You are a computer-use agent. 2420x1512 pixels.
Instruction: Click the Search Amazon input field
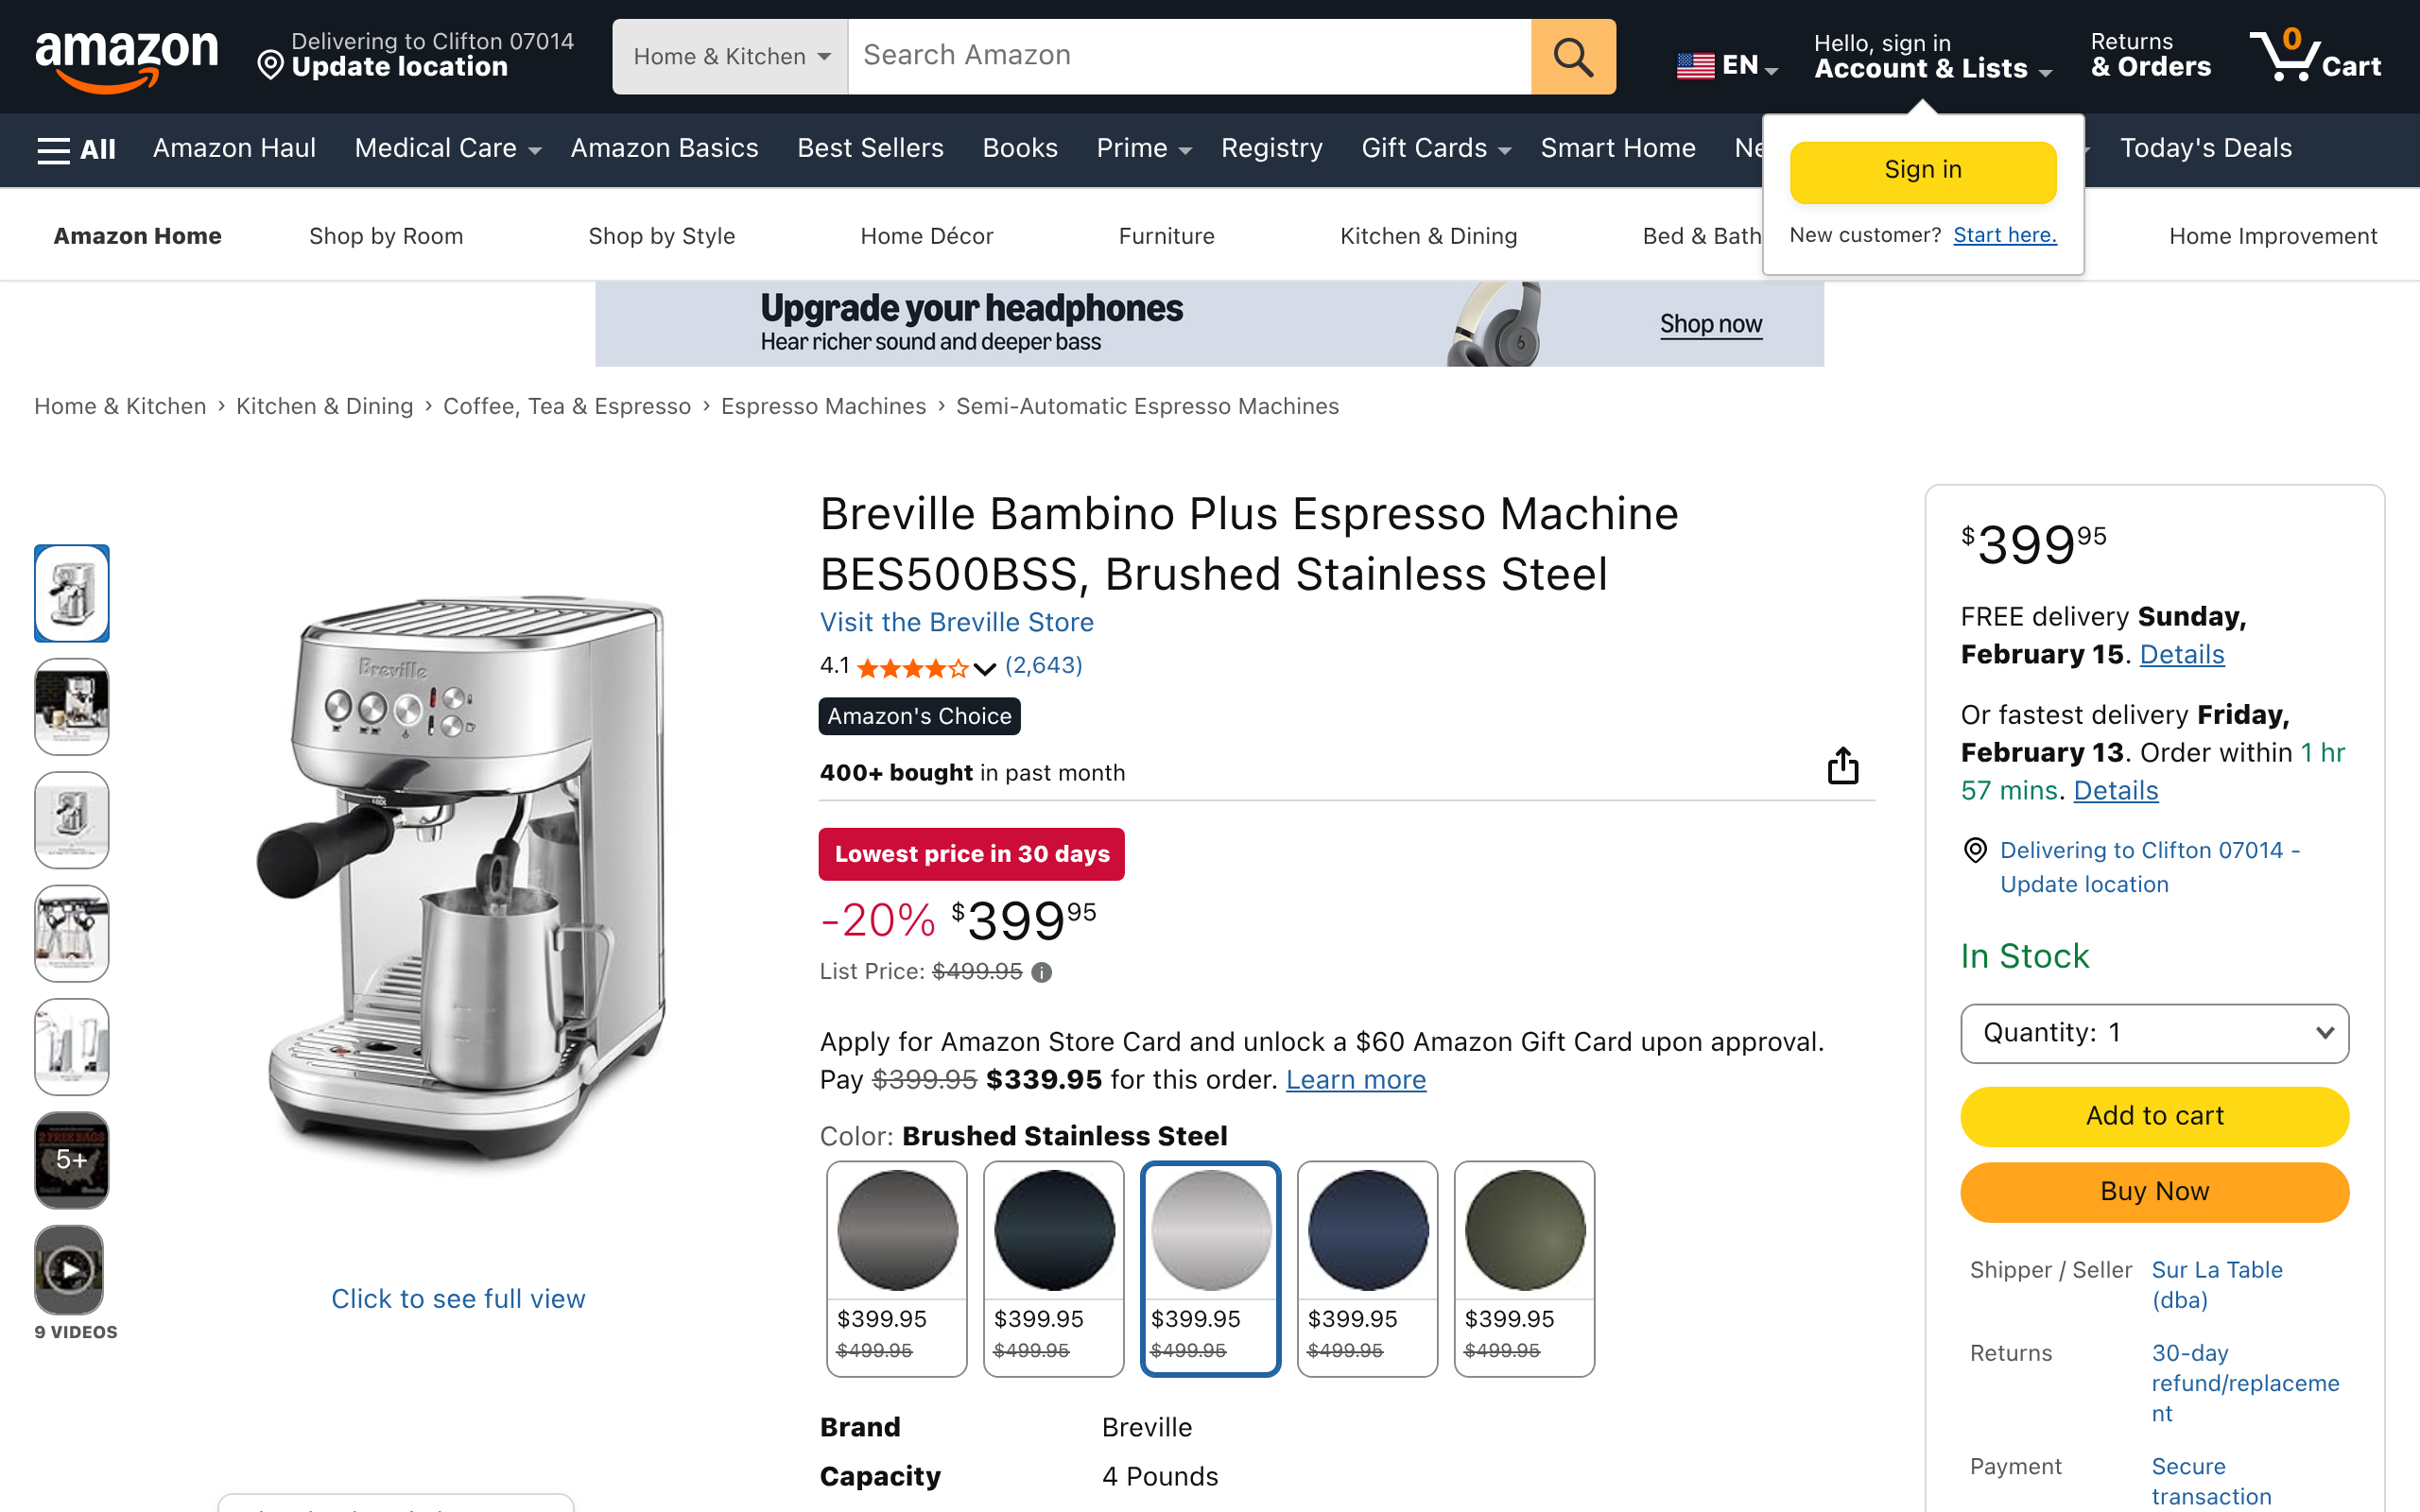1188,57
